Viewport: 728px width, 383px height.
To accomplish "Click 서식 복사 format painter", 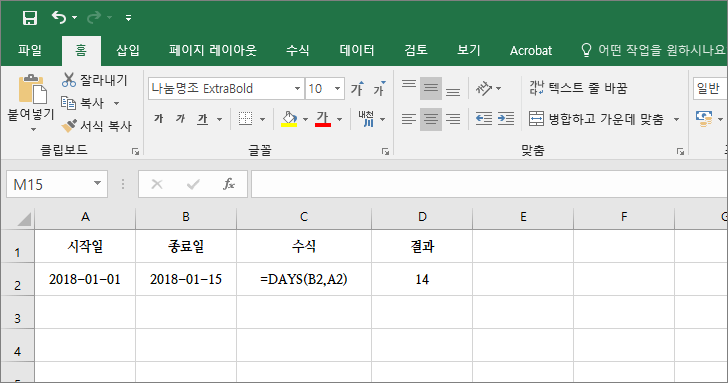I will click(x=97, y=125).
